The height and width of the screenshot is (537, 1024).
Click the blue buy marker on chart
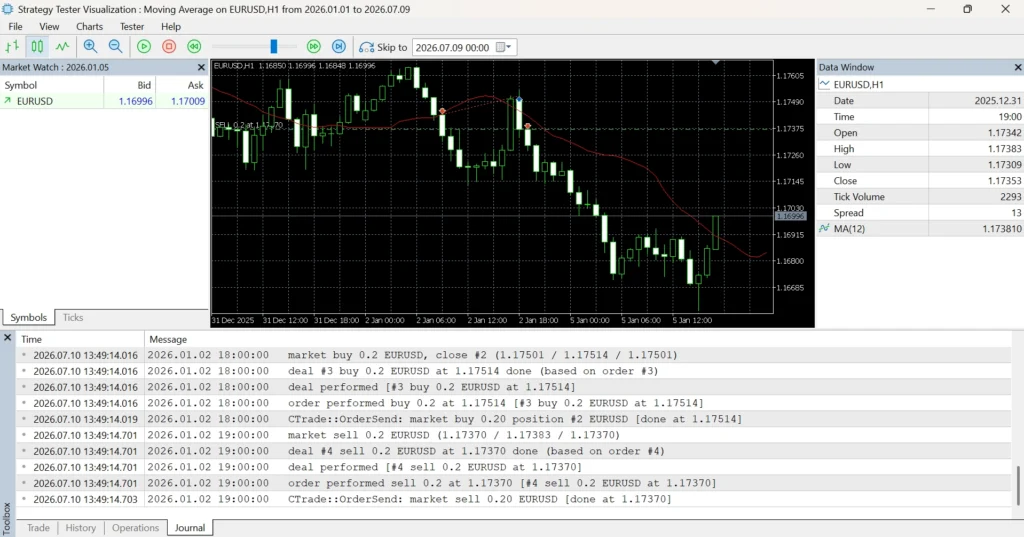[x=519, y=99]
